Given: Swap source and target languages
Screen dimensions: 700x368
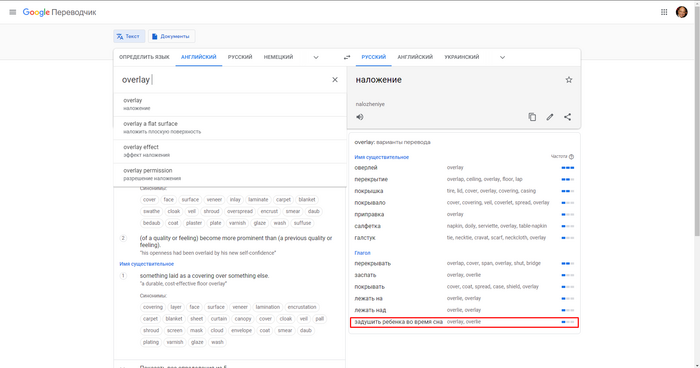Looking at the screenshot, I should [347, 57].
